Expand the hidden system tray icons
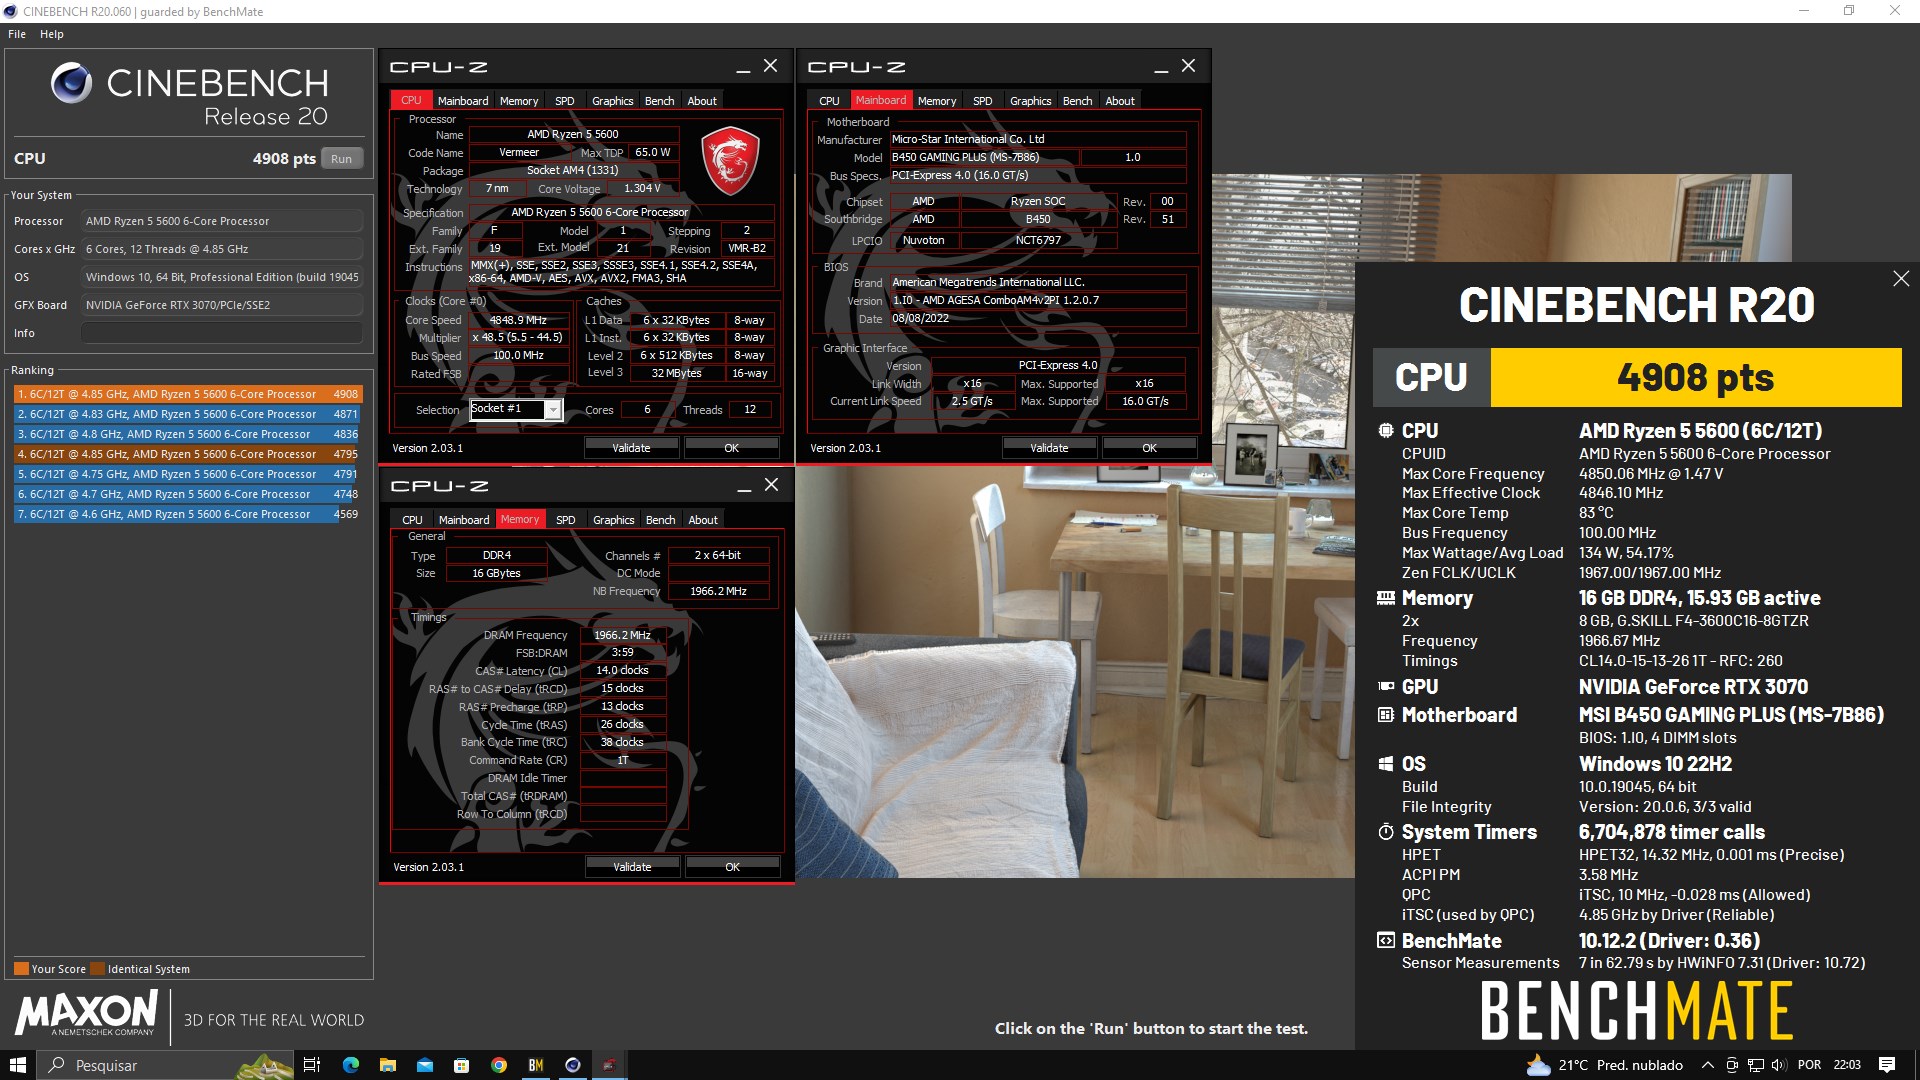Image resolution: width=1920 pixels, height=1080 pixels. coord(1708,1065)
